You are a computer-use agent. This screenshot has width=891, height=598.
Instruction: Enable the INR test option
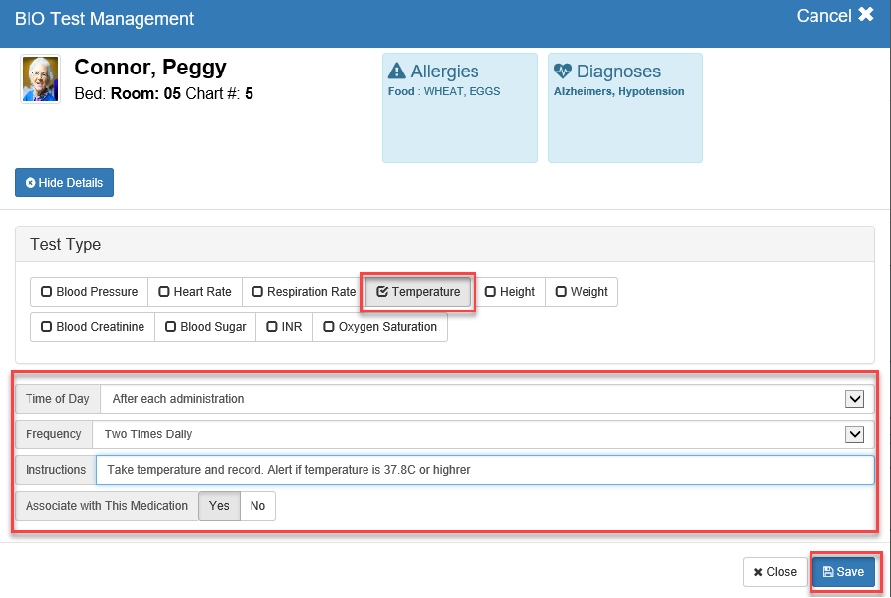point(284,327)
